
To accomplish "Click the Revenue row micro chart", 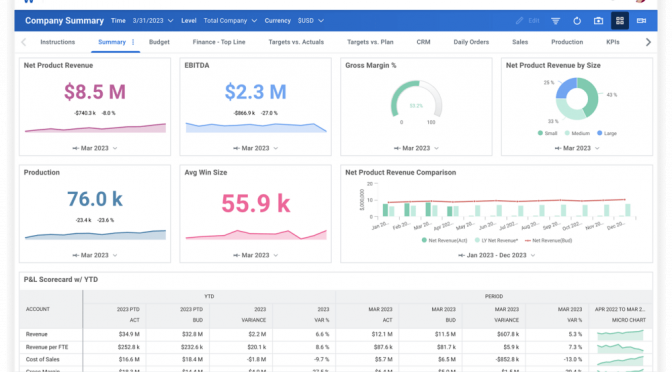I will pyautogui.click(x=620, y=335).
